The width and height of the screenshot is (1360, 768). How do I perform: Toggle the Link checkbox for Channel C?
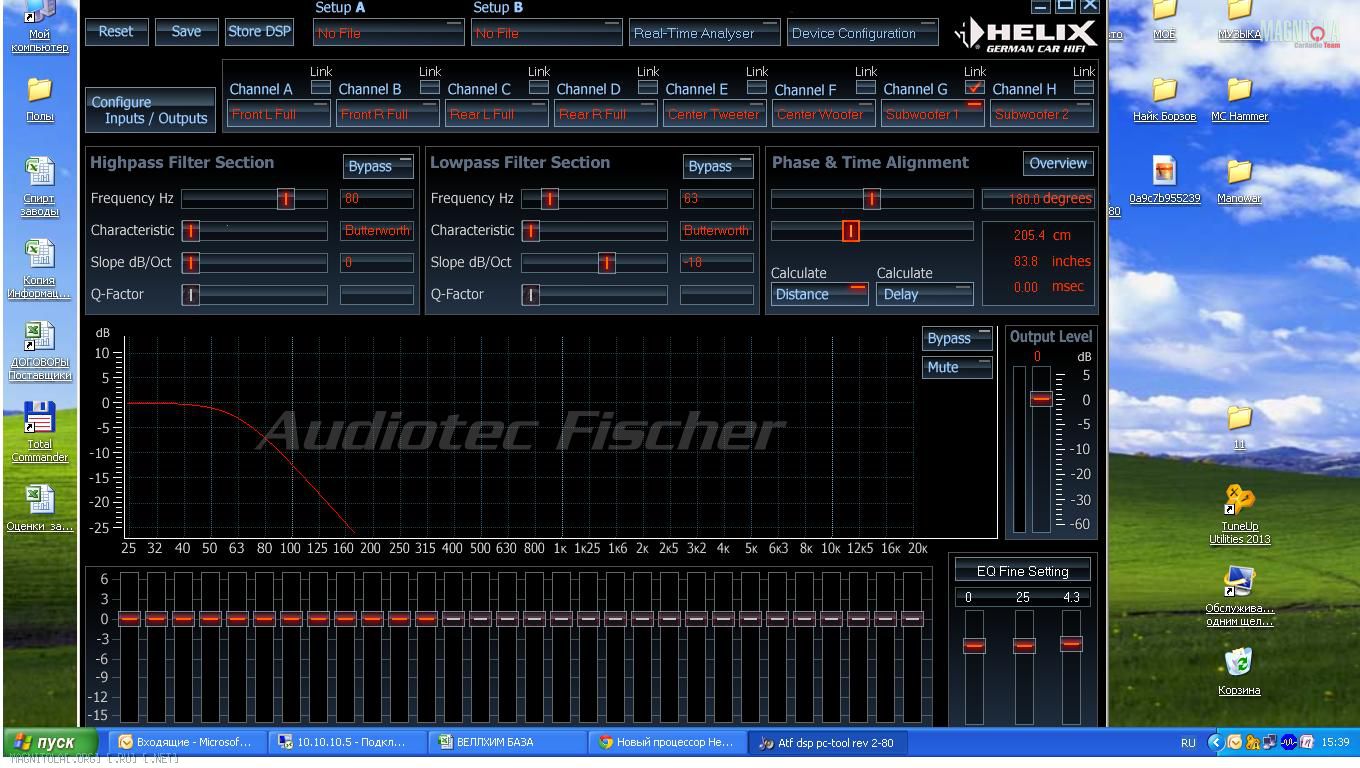coord(538,87)
